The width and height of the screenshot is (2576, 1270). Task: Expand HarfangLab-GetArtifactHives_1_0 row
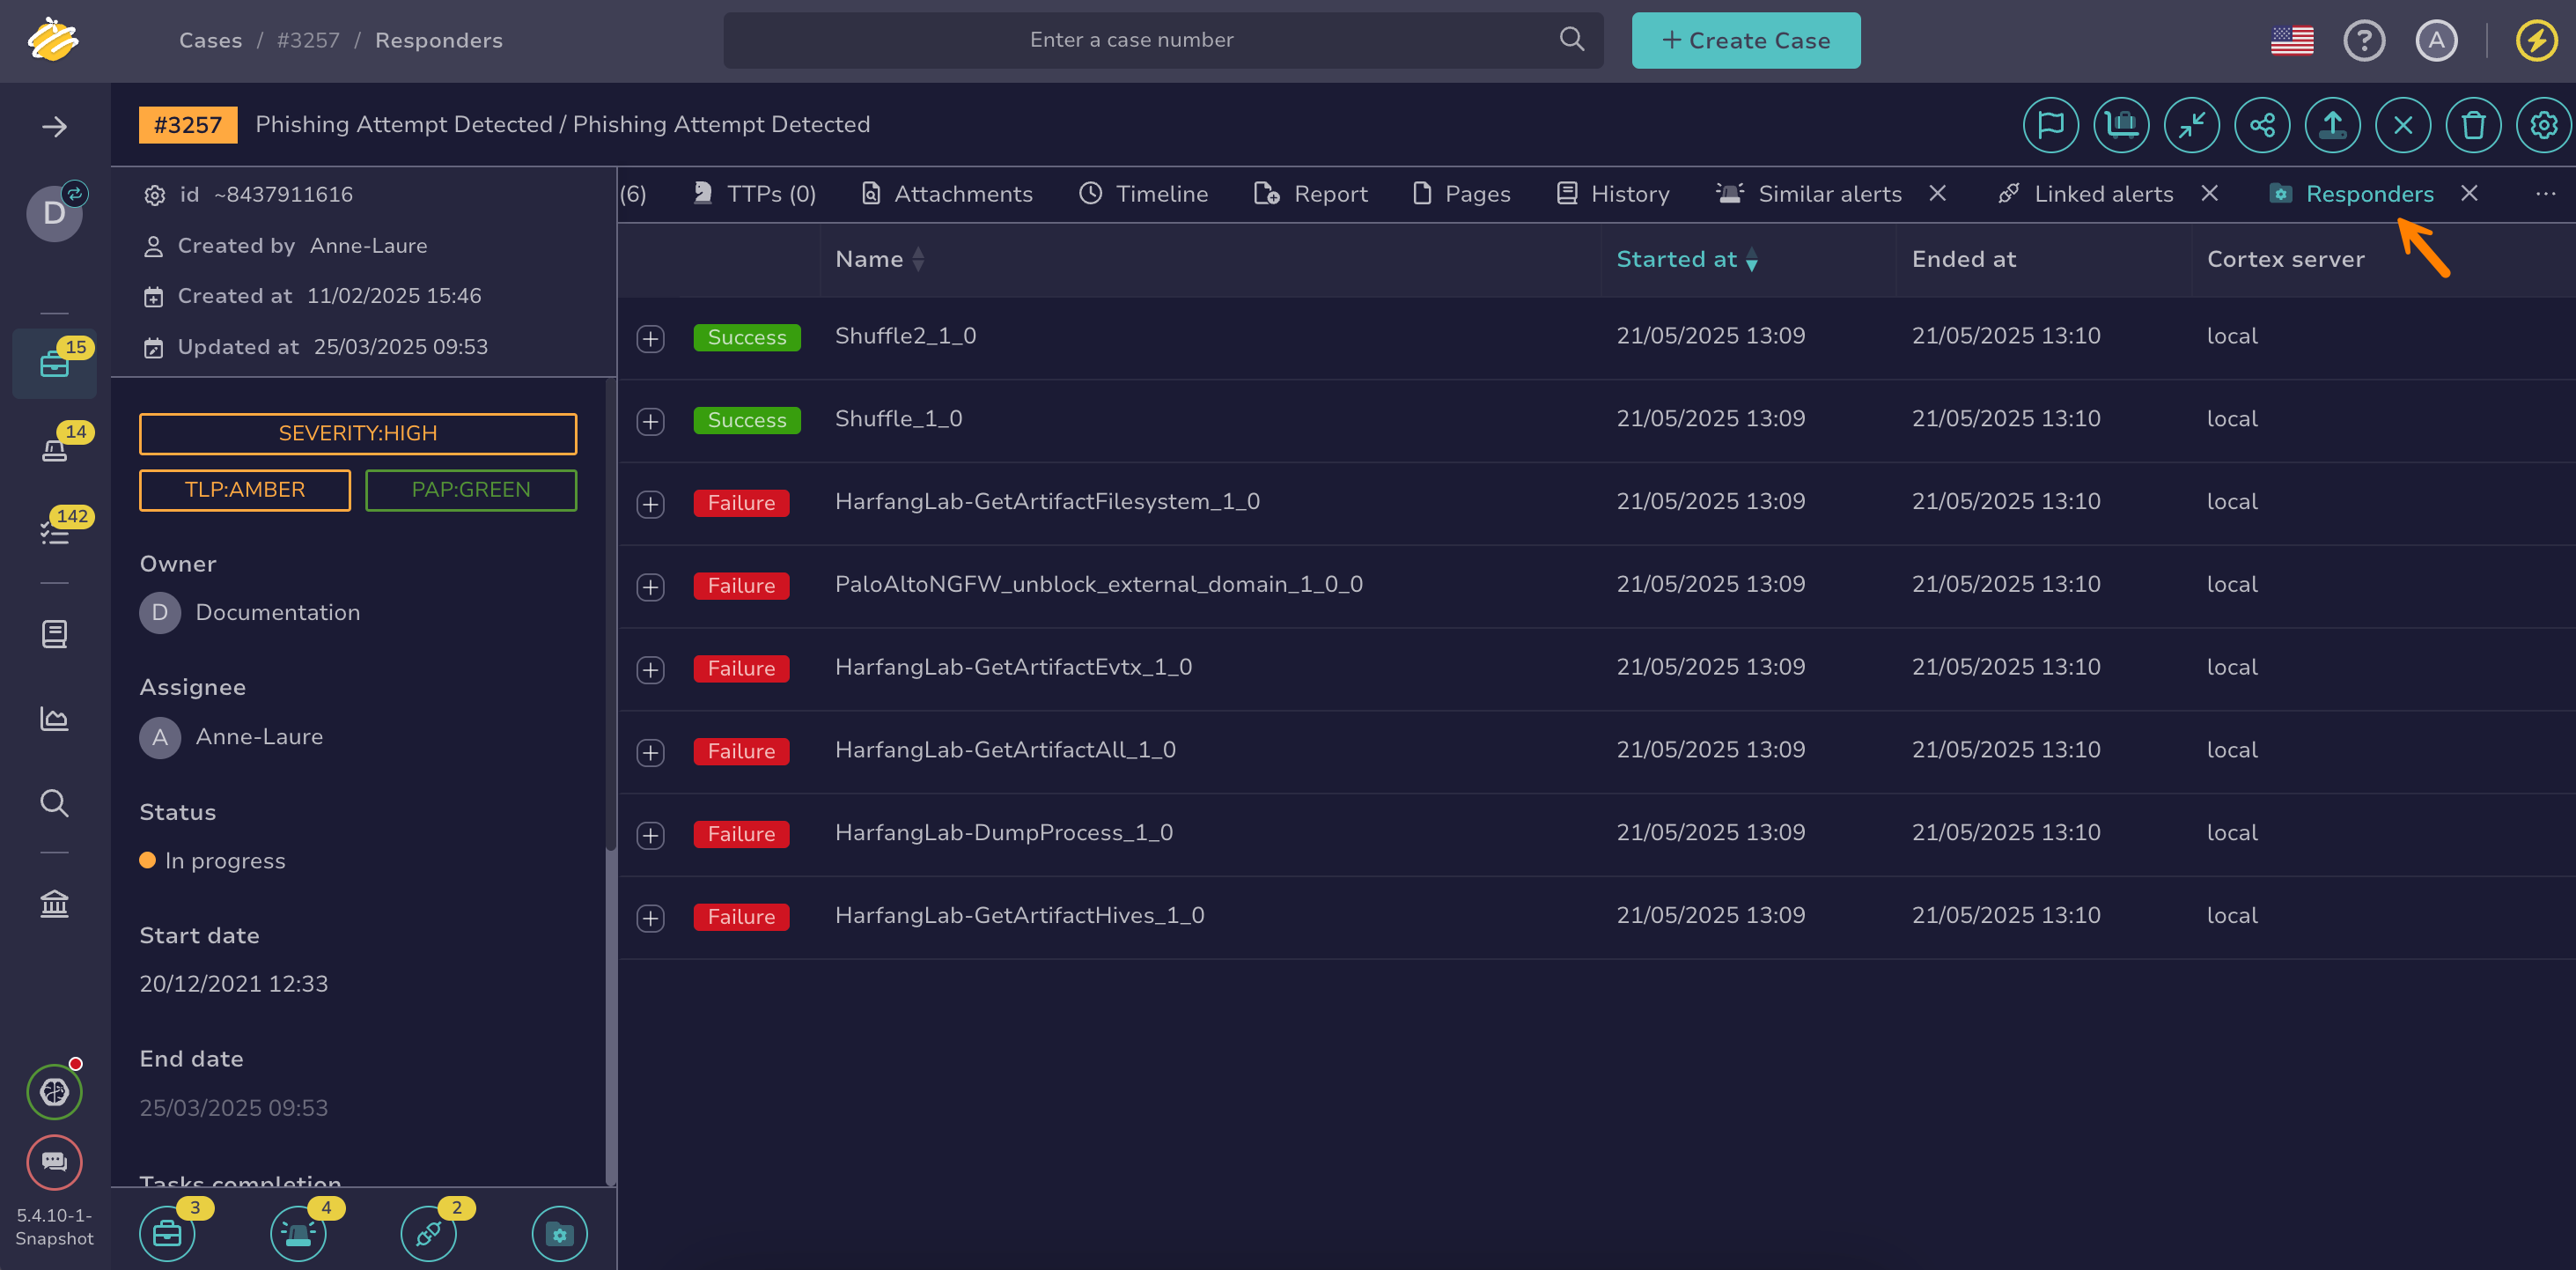tap(650, 918)
